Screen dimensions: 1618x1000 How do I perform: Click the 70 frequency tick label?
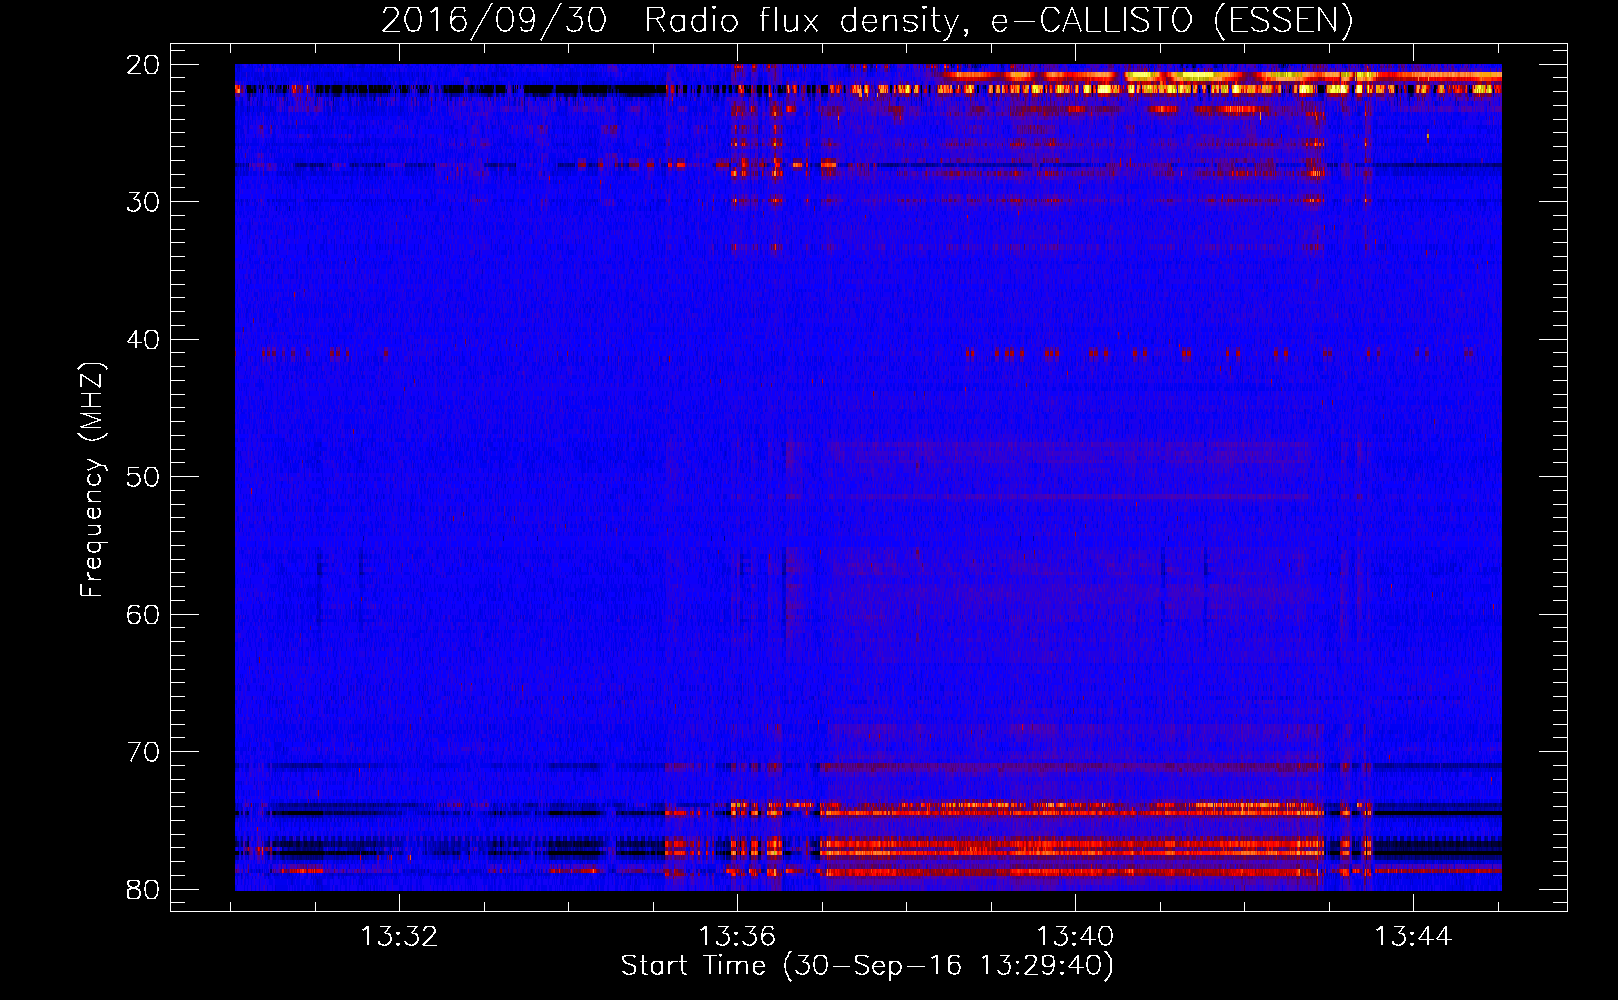(143, 752)
